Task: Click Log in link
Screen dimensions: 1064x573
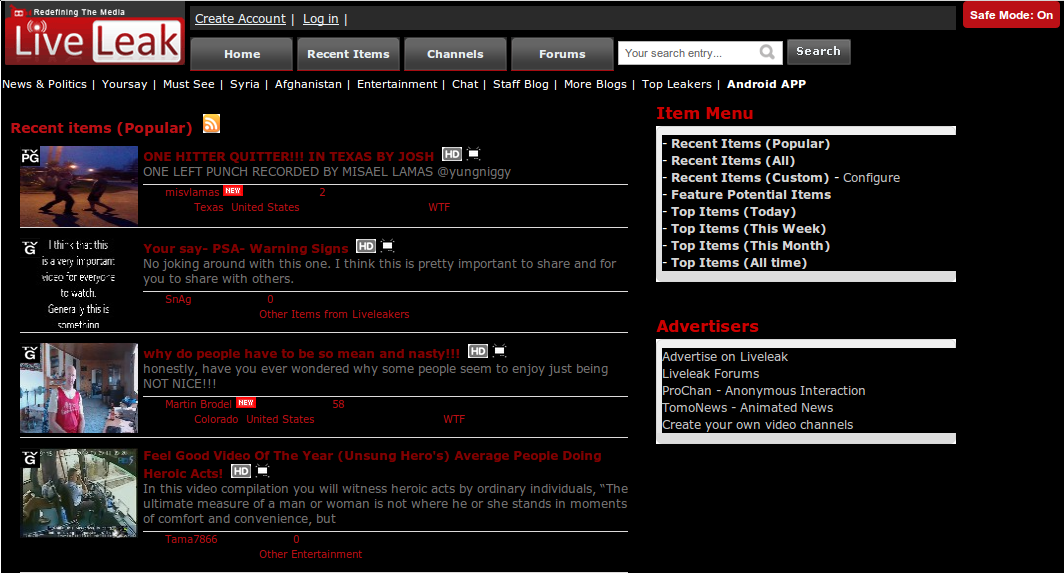Action: click(x=320, y=19)
